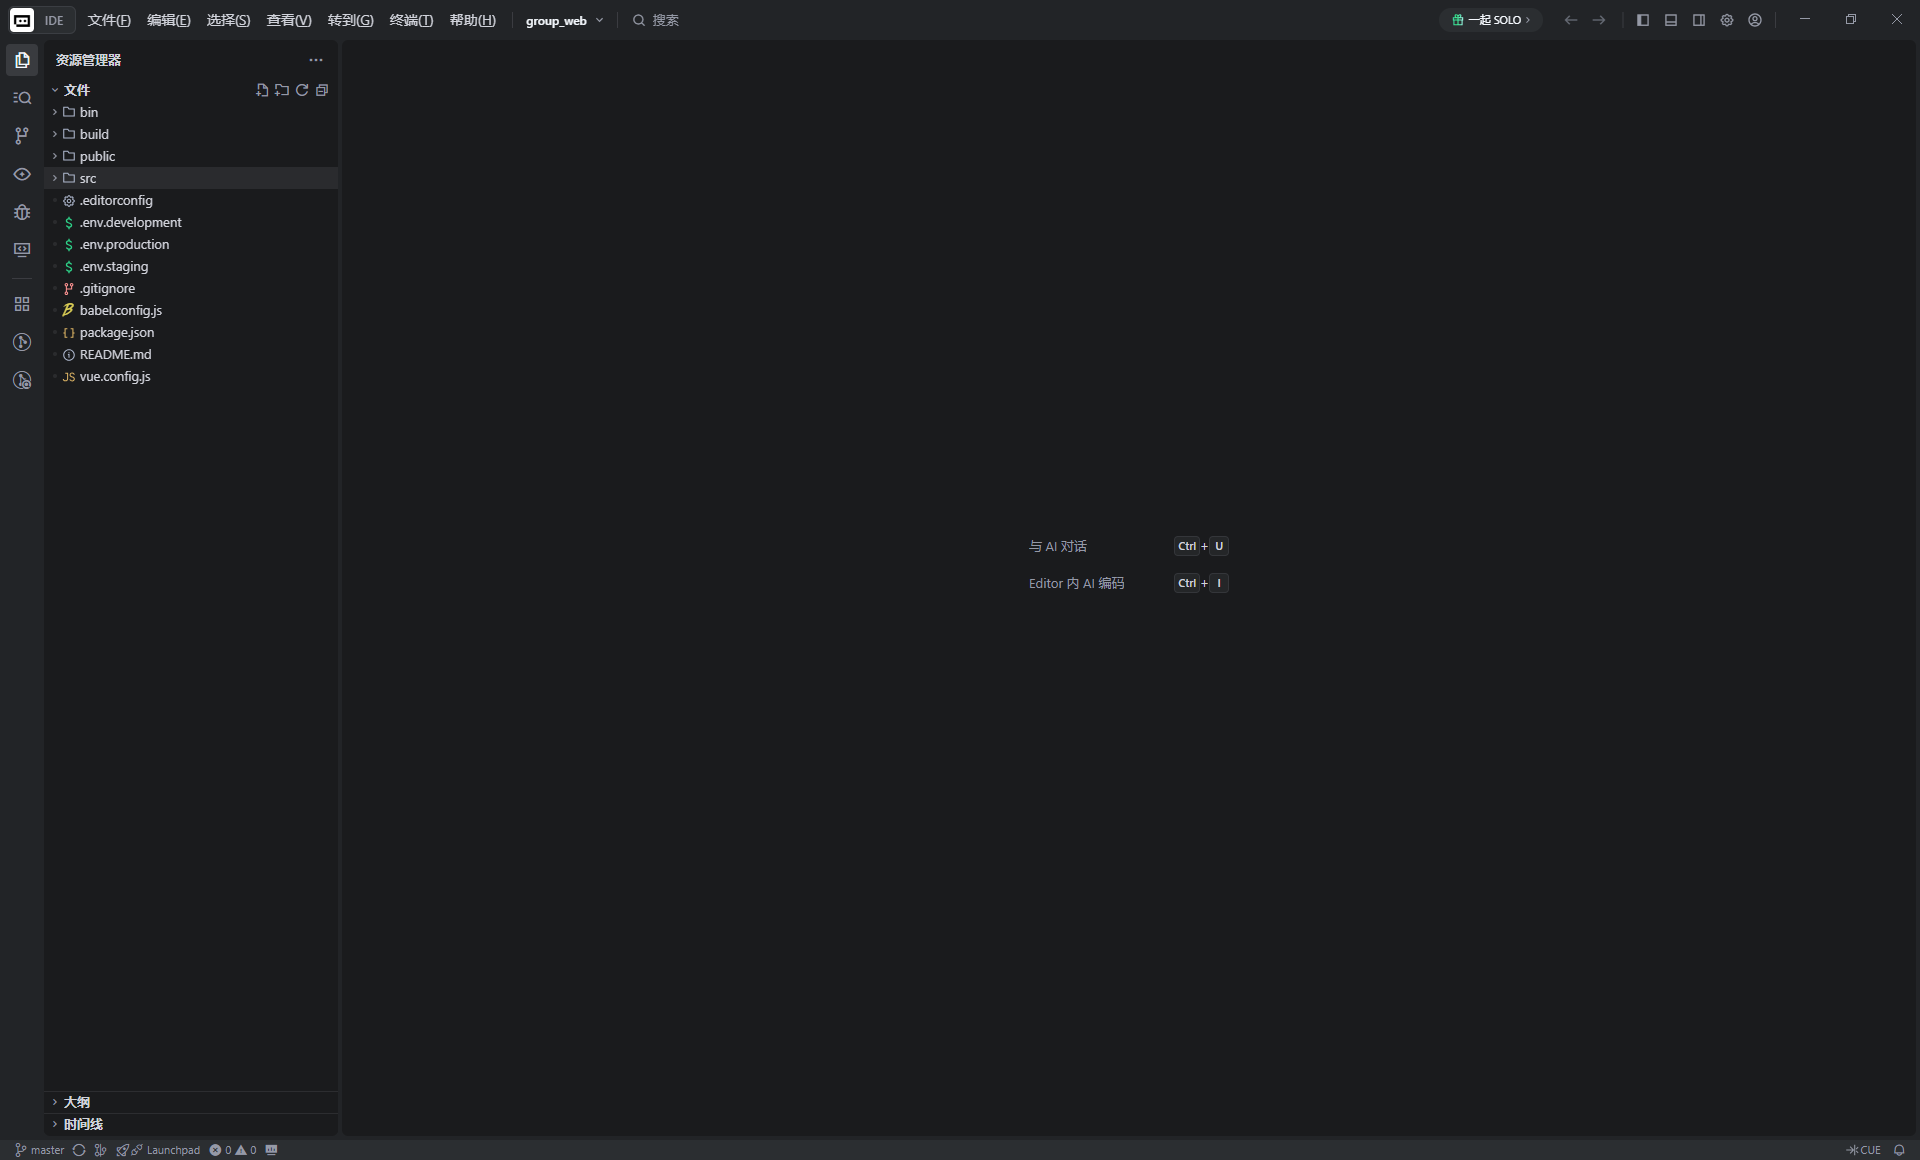Click the new file icon in explorer
Image resolution: width=1920 pixels, height=1160 pixels.
pyautogui.click(x=261, y=90)
